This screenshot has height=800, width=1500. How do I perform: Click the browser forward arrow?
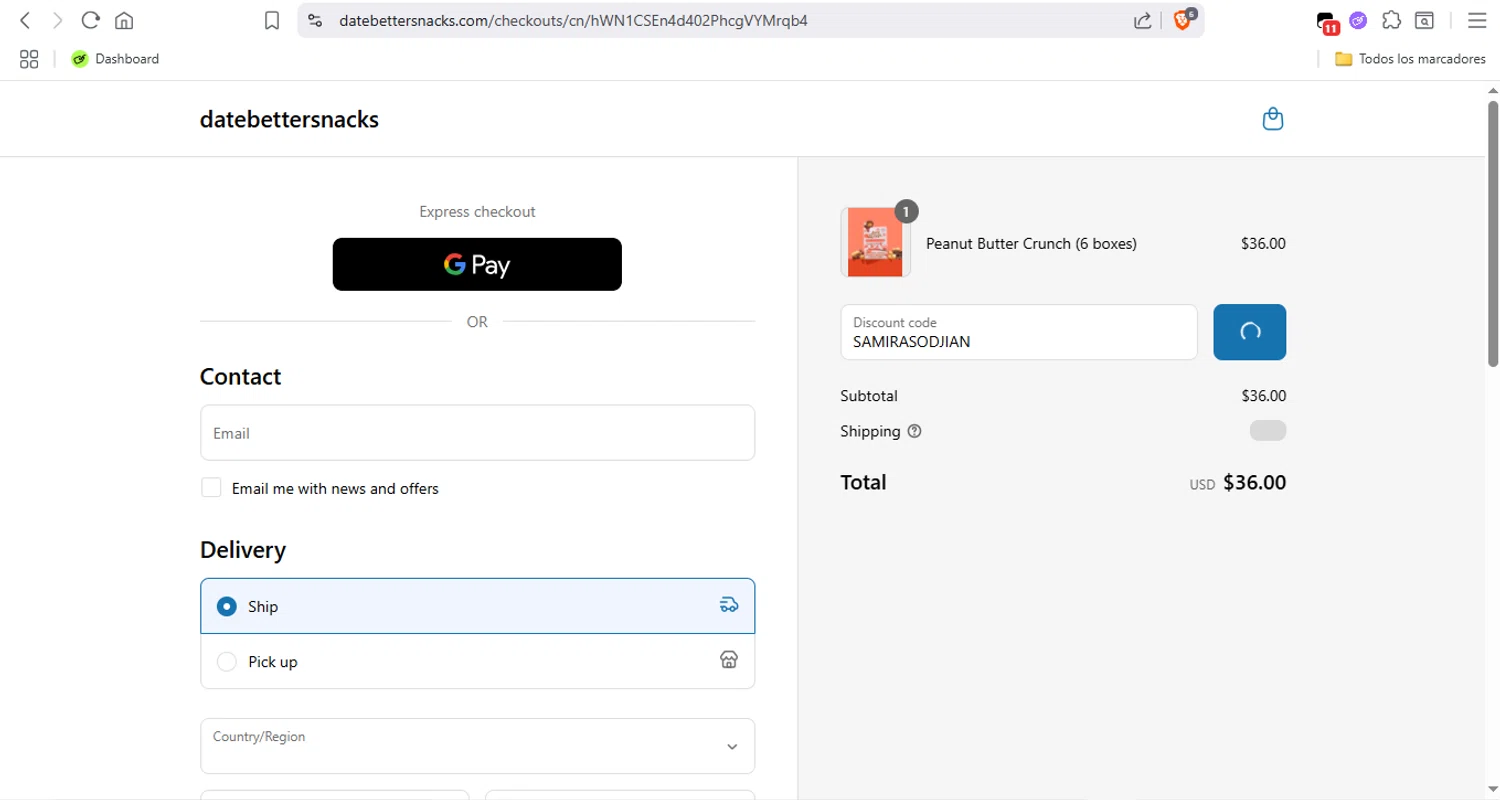click(57, 20)
